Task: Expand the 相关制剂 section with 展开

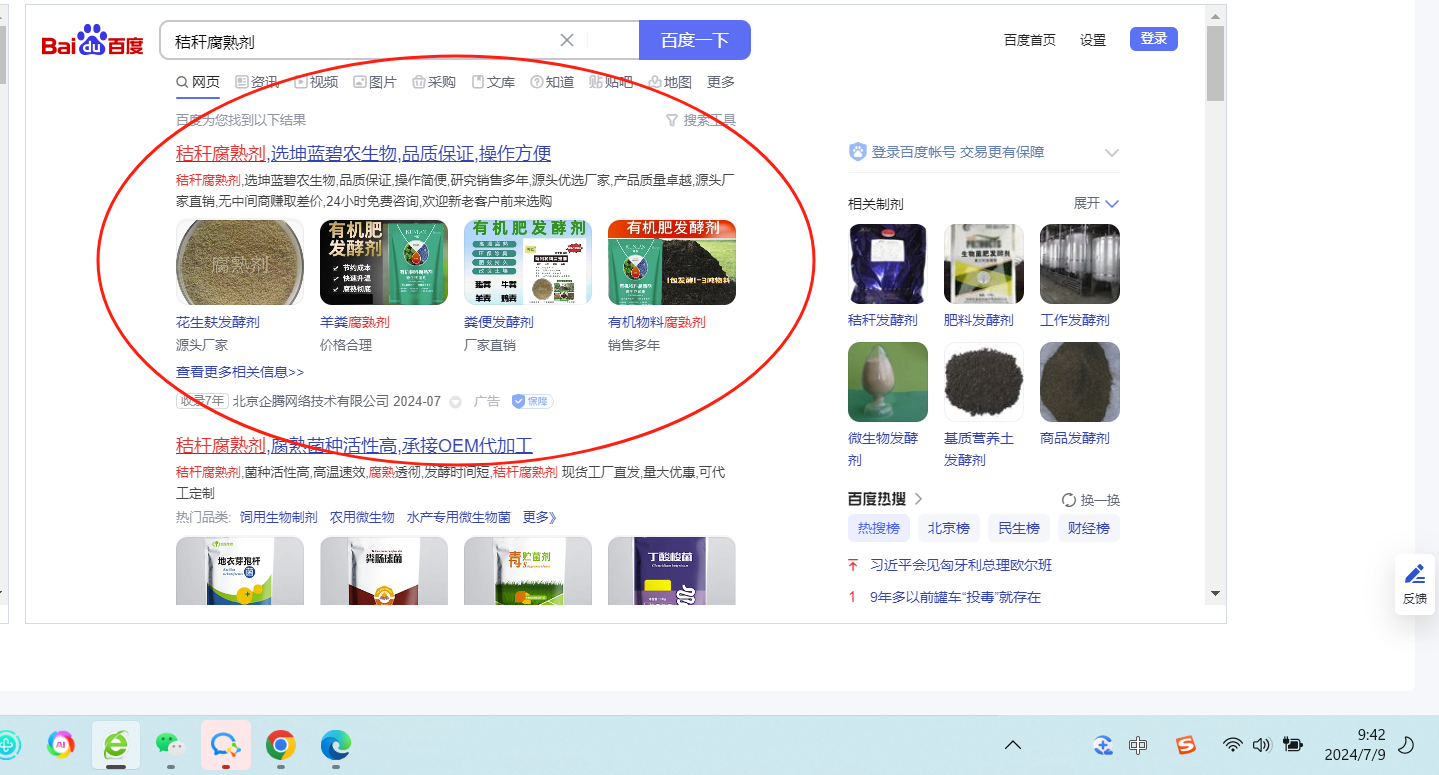Action: click(x=1096, y=203)
